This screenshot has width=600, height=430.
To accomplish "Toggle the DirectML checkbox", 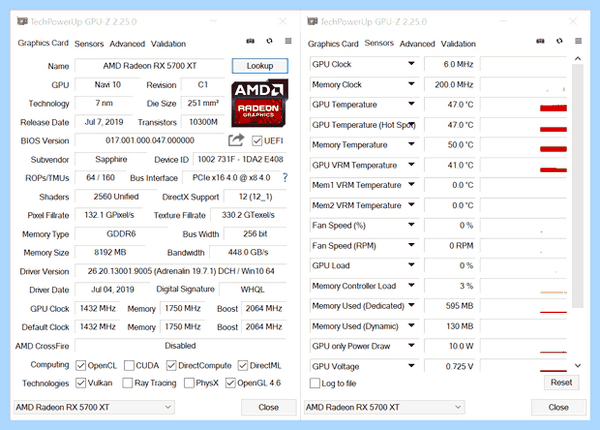I will [x=243, y=365].
